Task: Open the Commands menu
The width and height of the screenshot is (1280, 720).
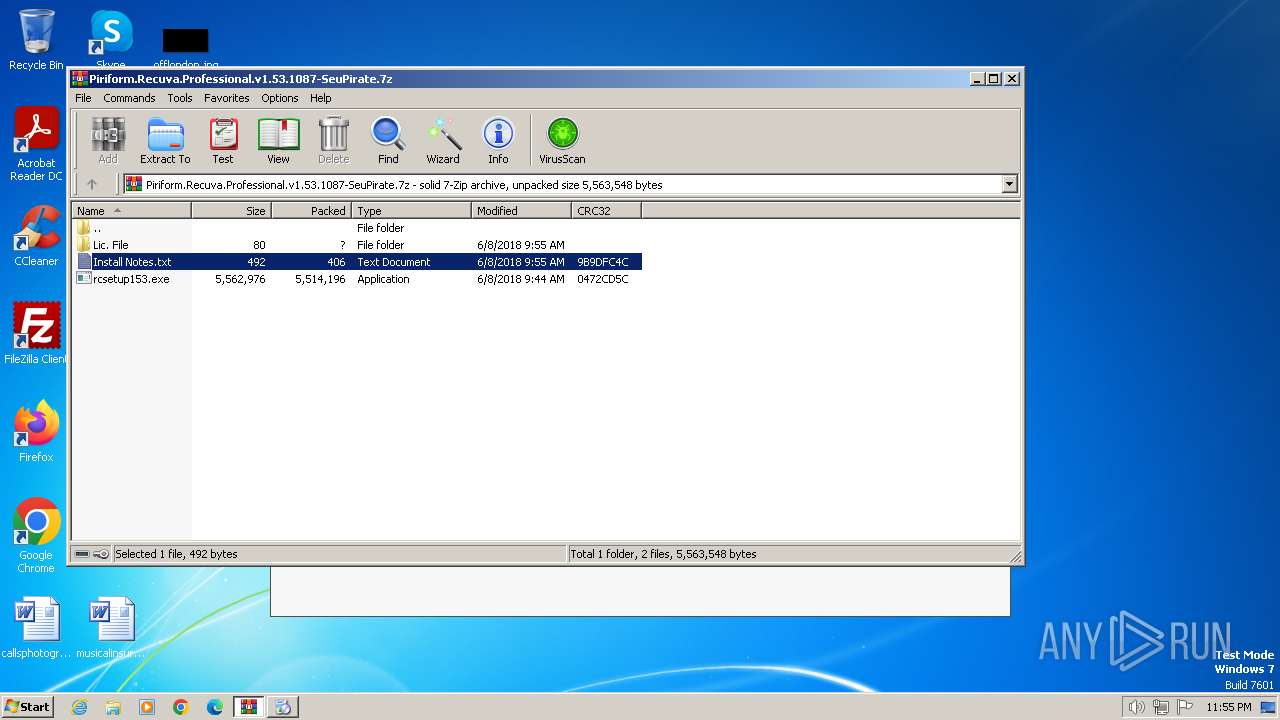Action: click(129, 98)
